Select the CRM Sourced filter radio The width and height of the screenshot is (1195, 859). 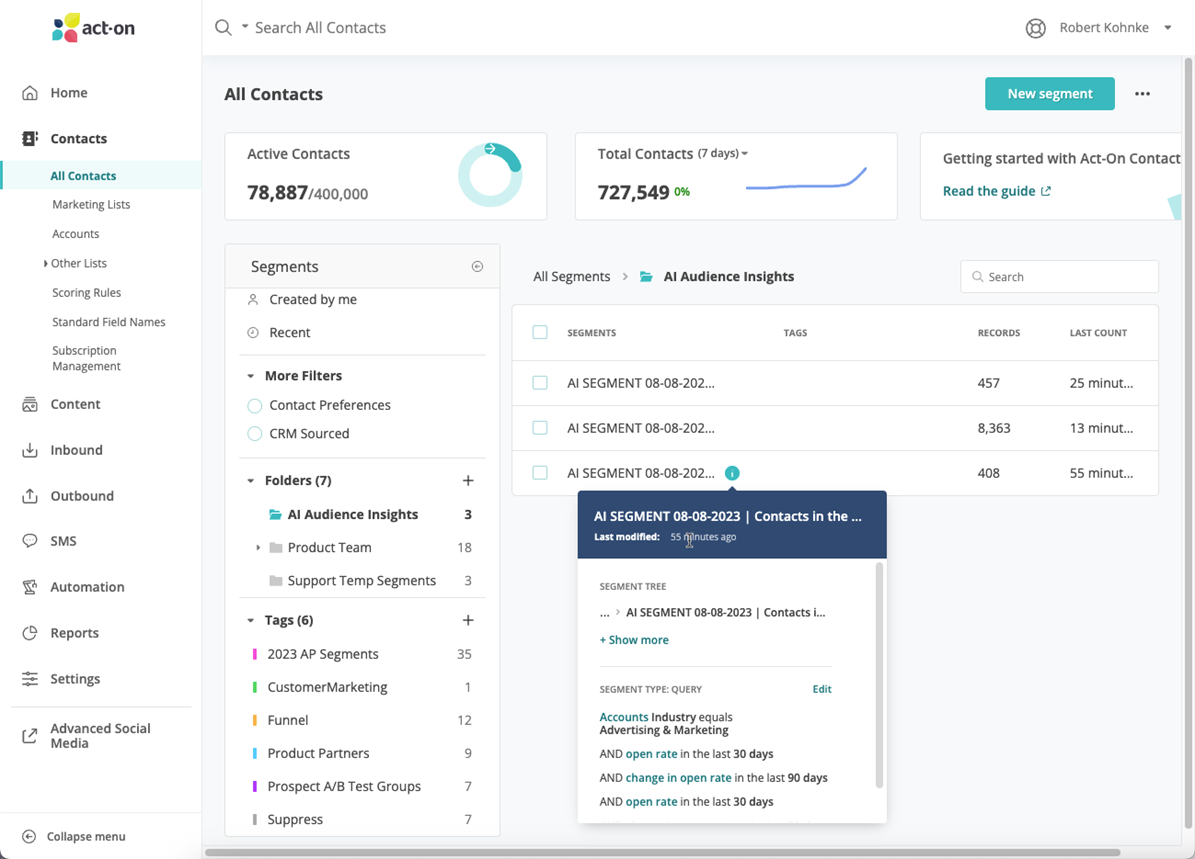[x=255, y=434]
